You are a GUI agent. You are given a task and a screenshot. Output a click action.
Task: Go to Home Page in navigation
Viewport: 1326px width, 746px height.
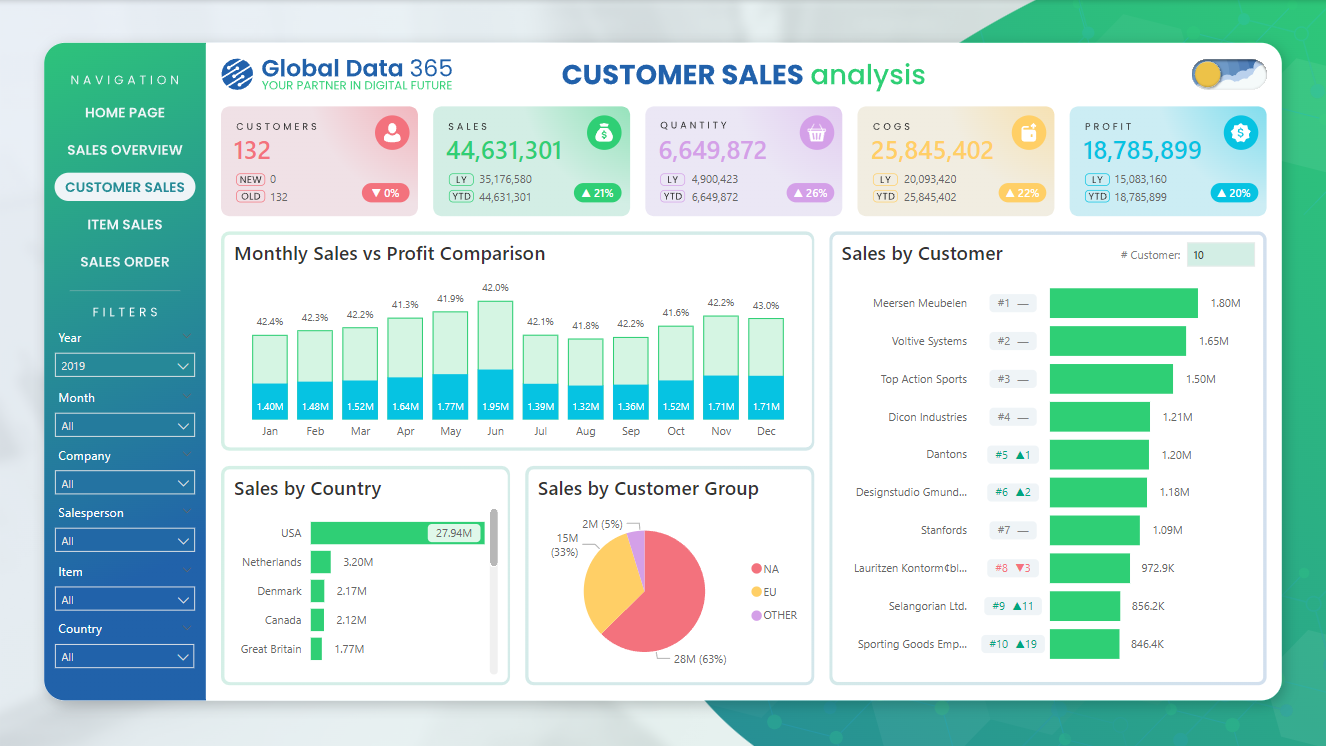tap(125, 113)
